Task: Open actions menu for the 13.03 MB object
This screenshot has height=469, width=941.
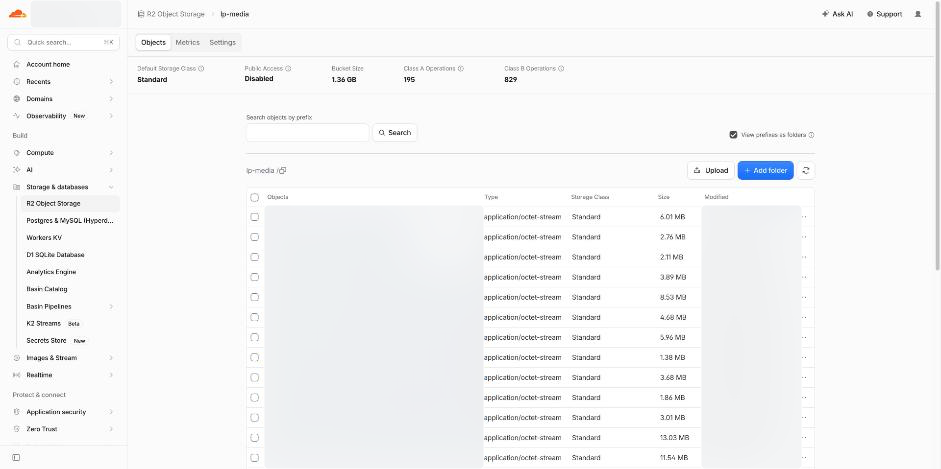Action: pyautogui.click(x=804, y=438)
